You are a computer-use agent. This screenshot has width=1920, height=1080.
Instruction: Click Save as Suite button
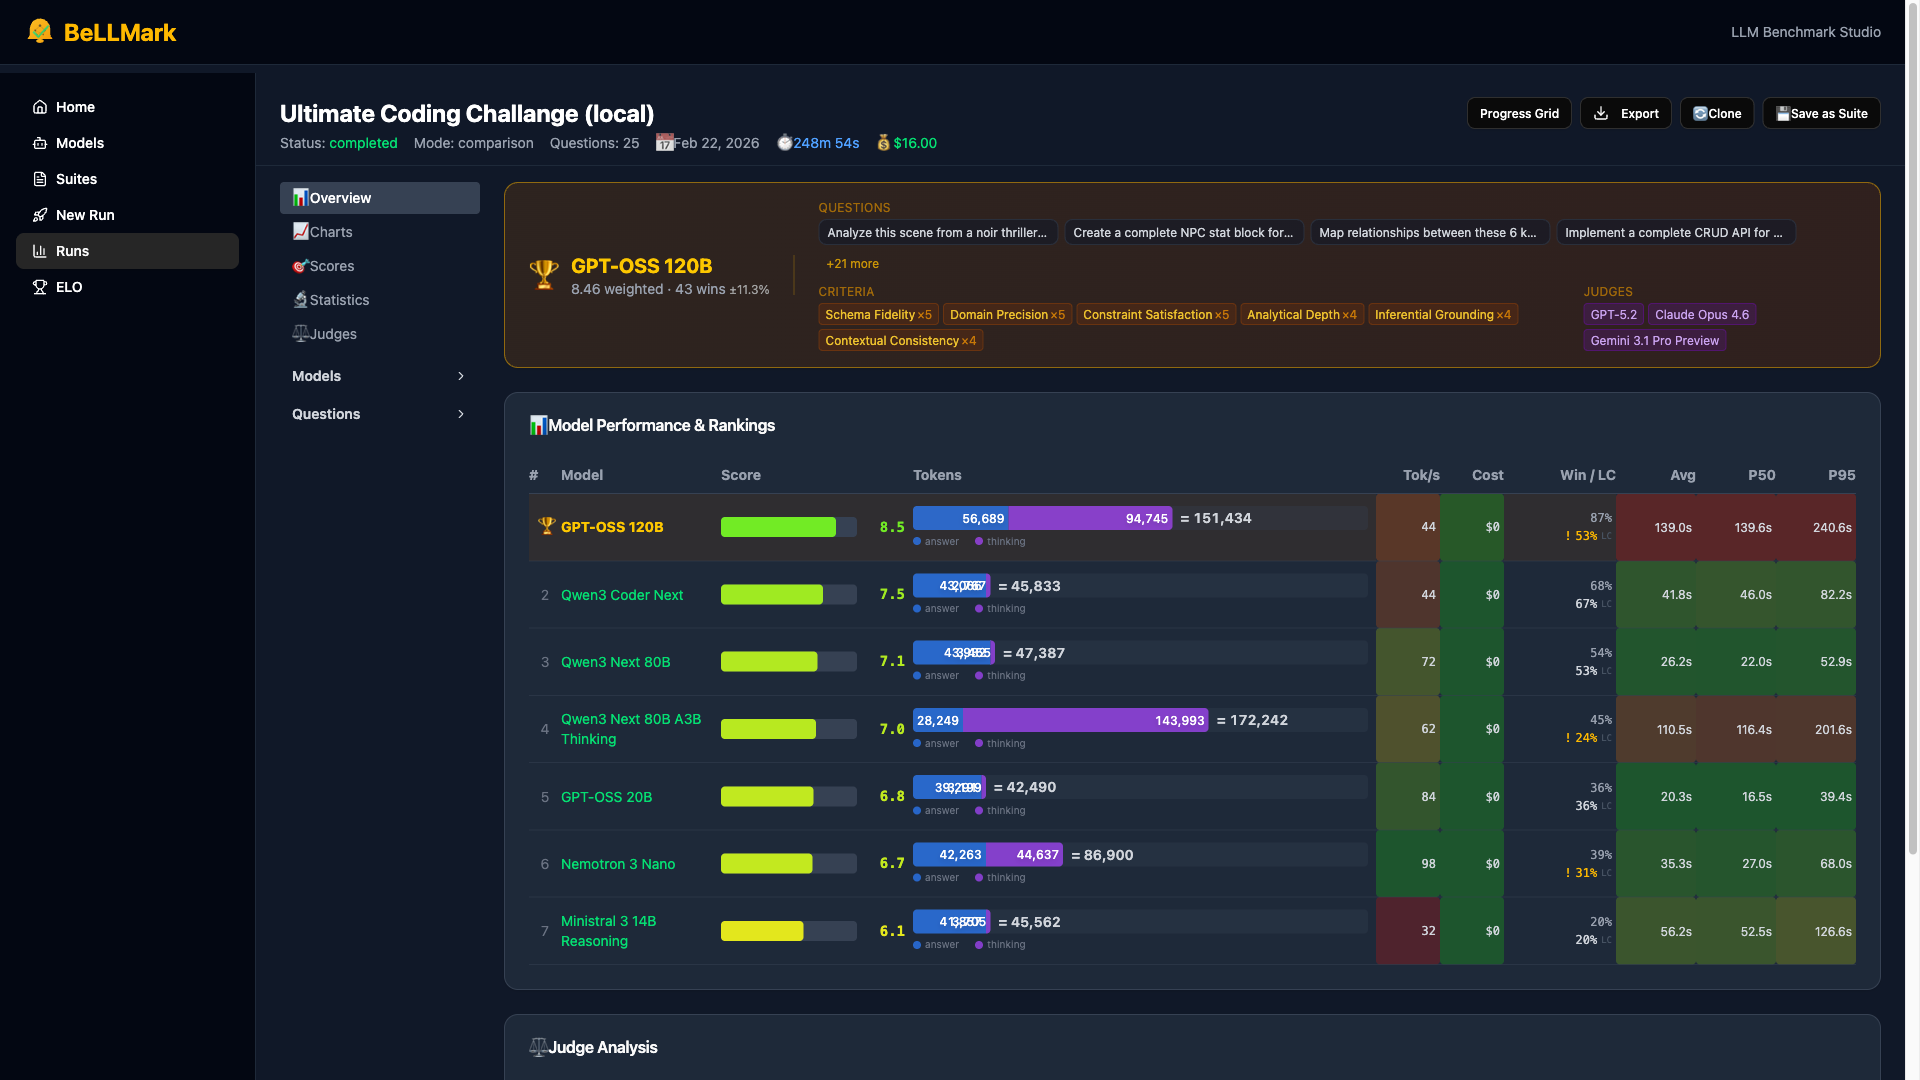pyautogui.click(x=1821, y=113)
